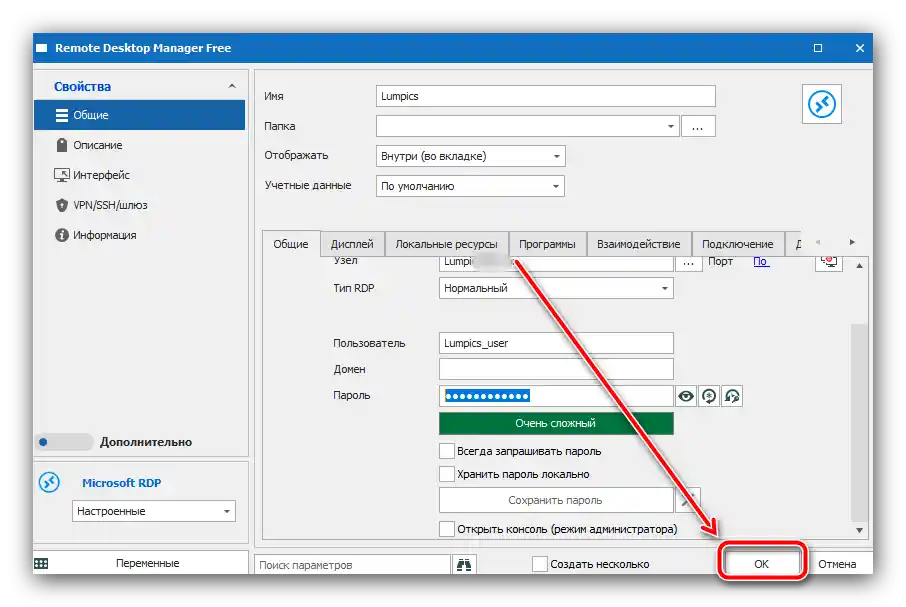The image size is (906, 607).
Task: Switch to the Дисплей tab
Action: tap(350, 243)
